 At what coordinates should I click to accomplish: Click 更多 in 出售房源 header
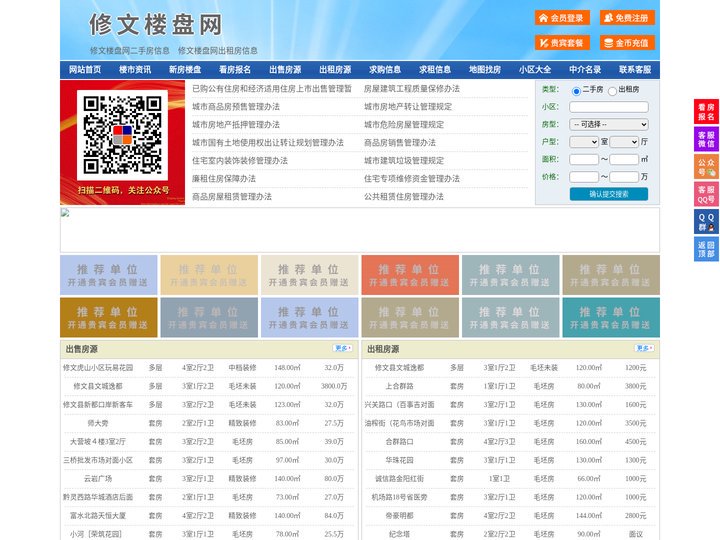343,348
